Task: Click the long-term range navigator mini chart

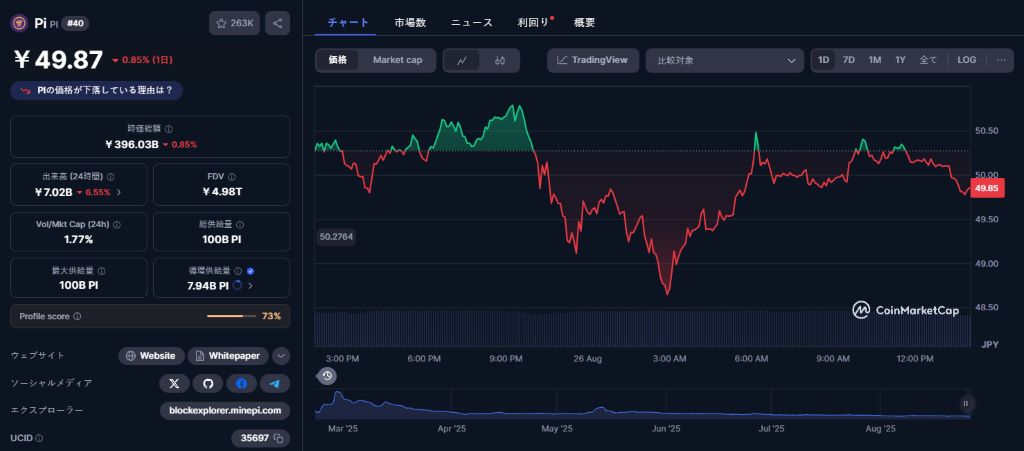Action: (643, 403)
